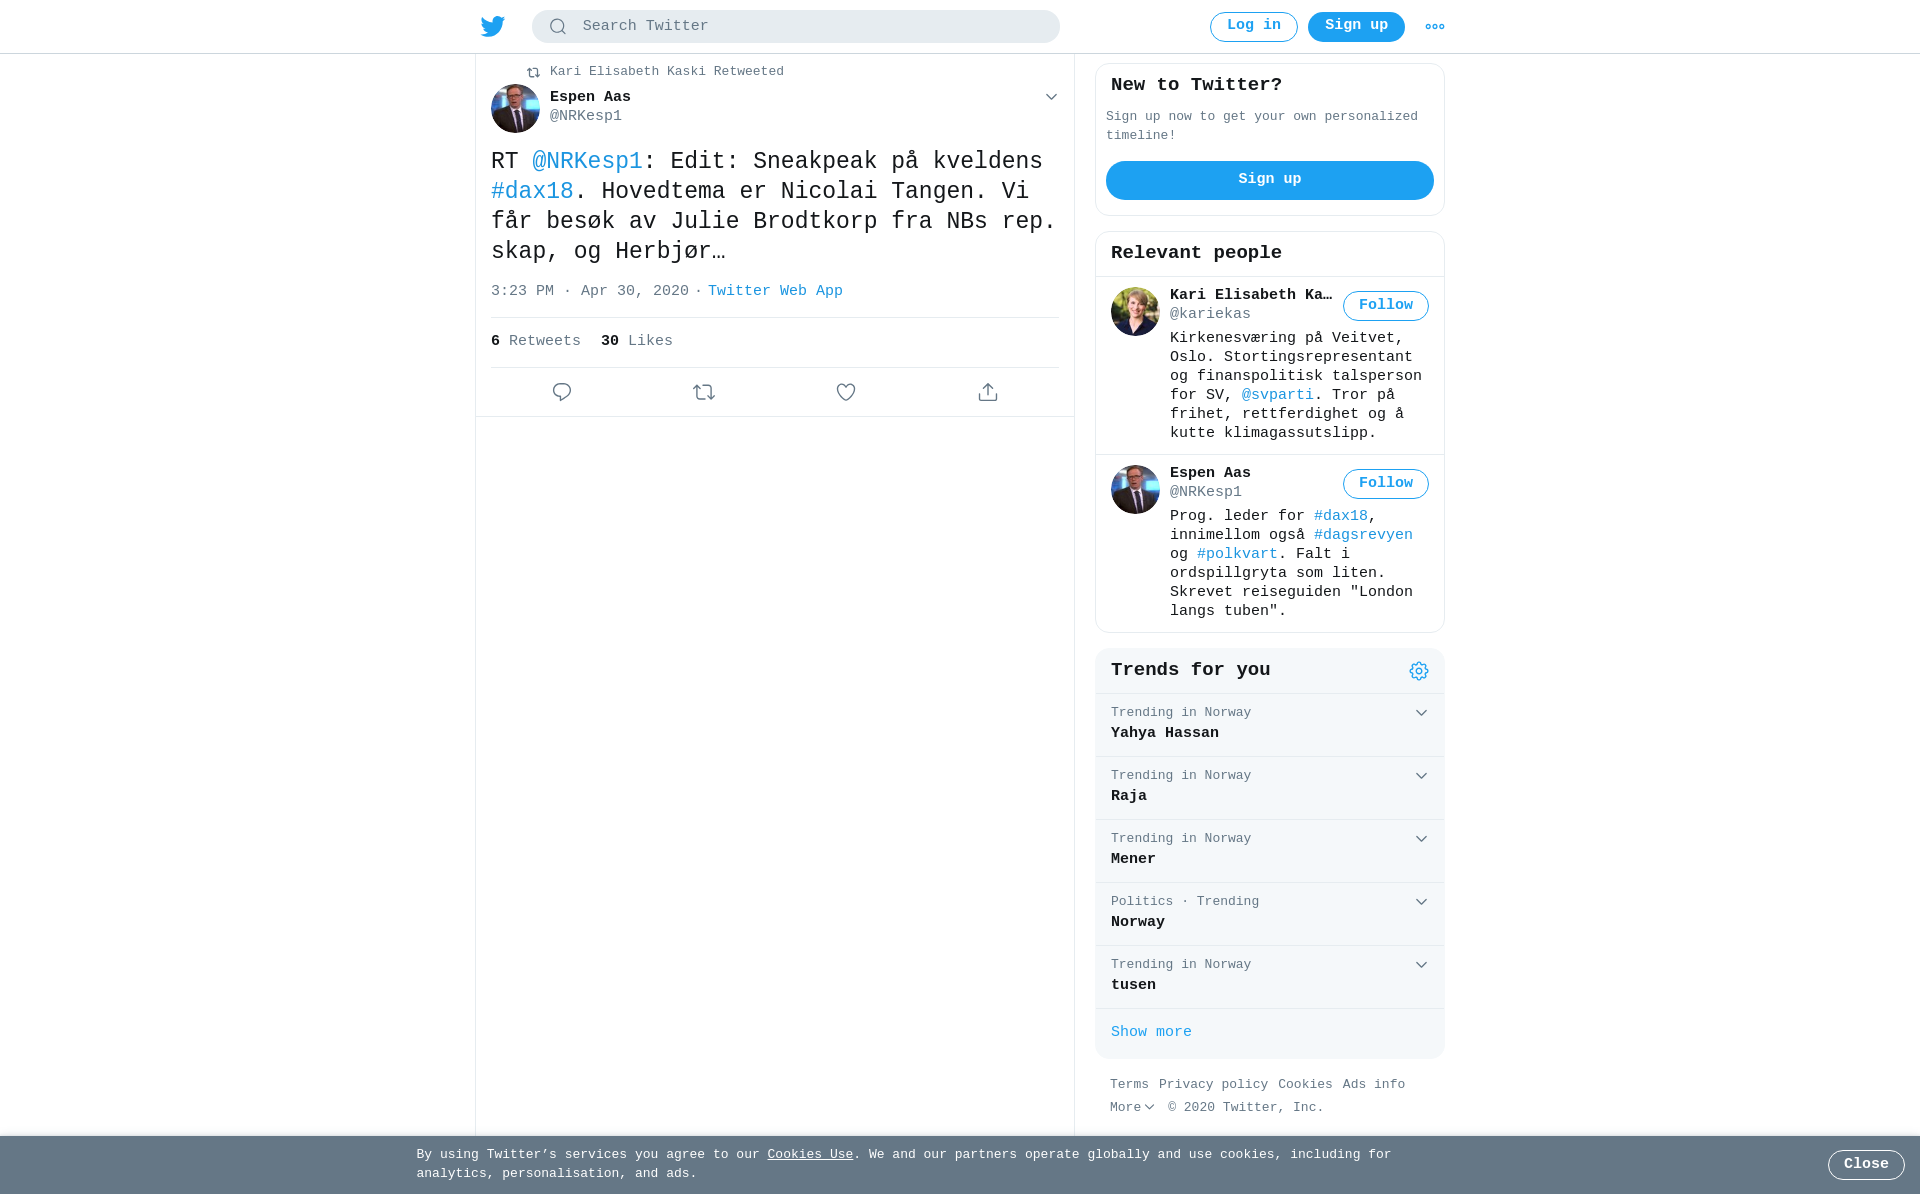The height and width of the screenshot is (1194, 1920).
Task: Click the search magnifier icon
Action: coord(558,27)
